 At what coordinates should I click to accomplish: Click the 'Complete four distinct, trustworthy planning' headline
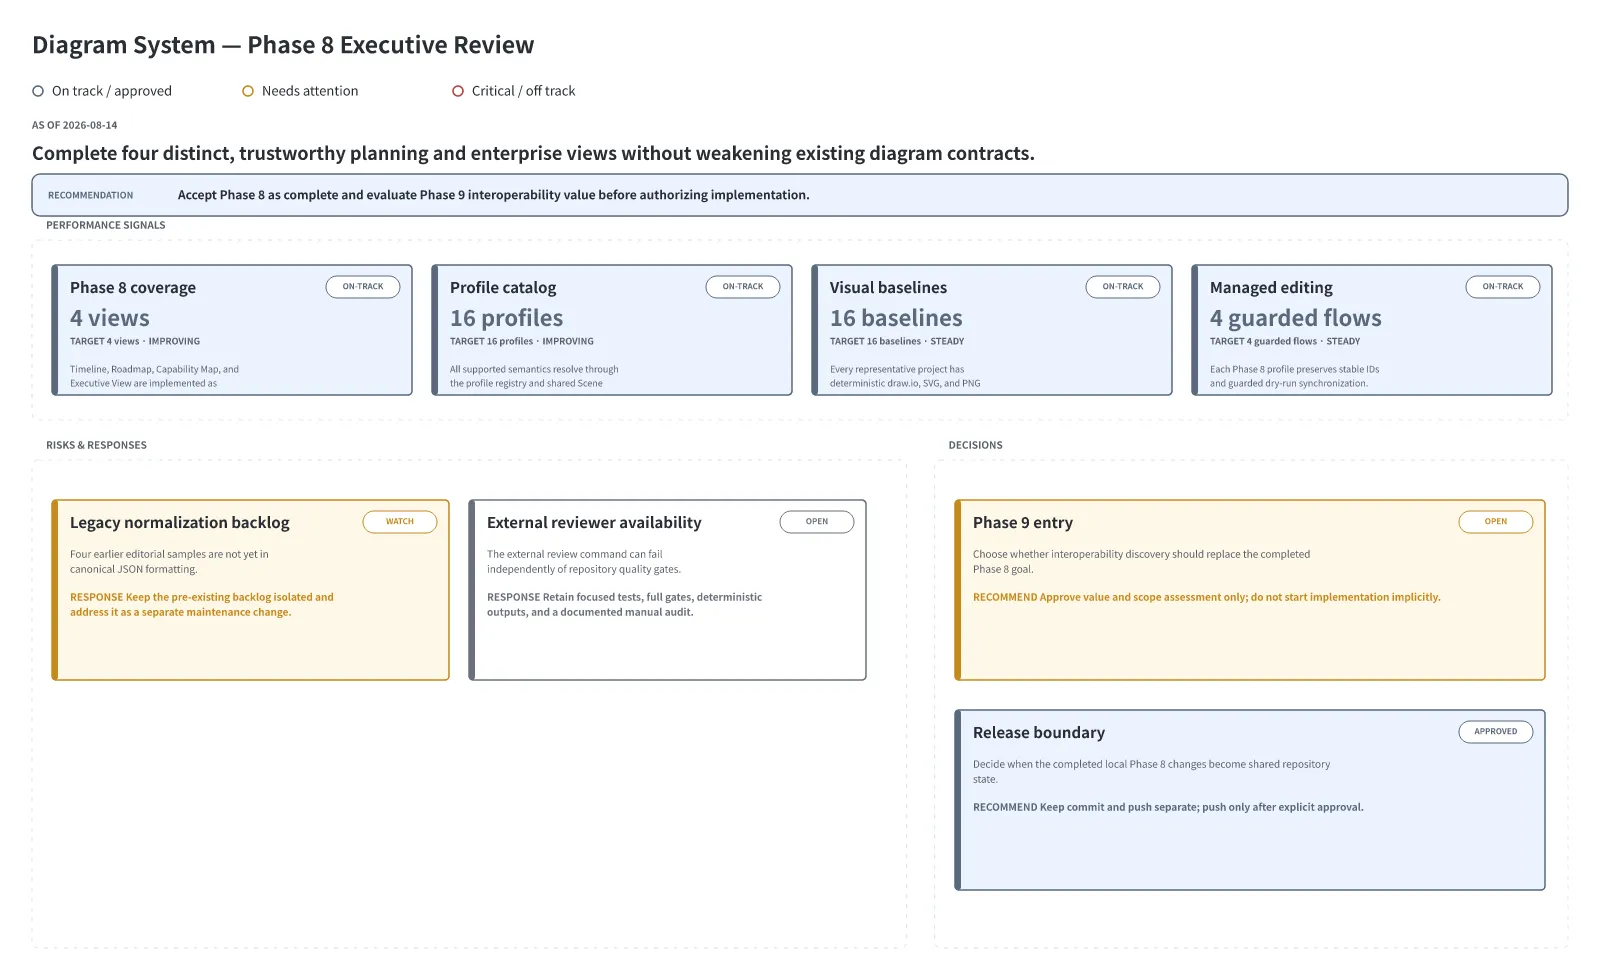[x=533, y=154]
